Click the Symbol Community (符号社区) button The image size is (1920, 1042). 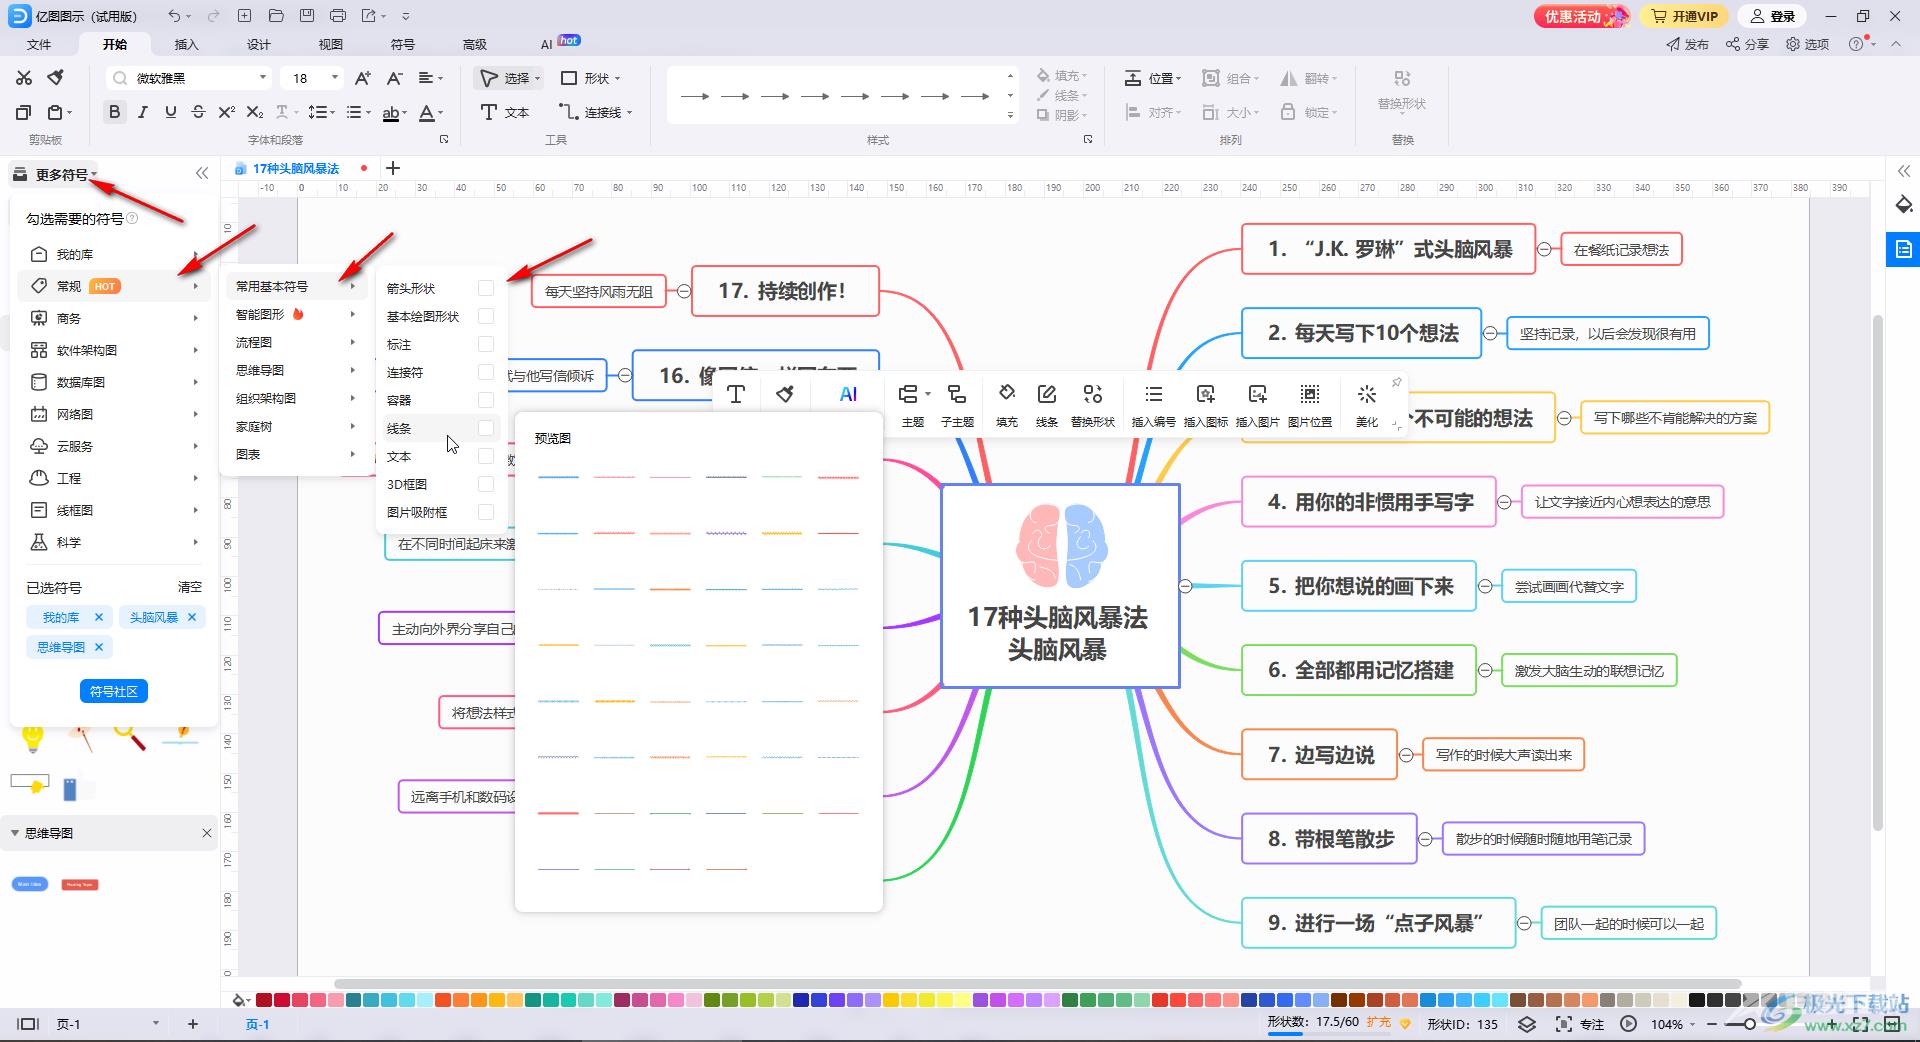point(114,691)
